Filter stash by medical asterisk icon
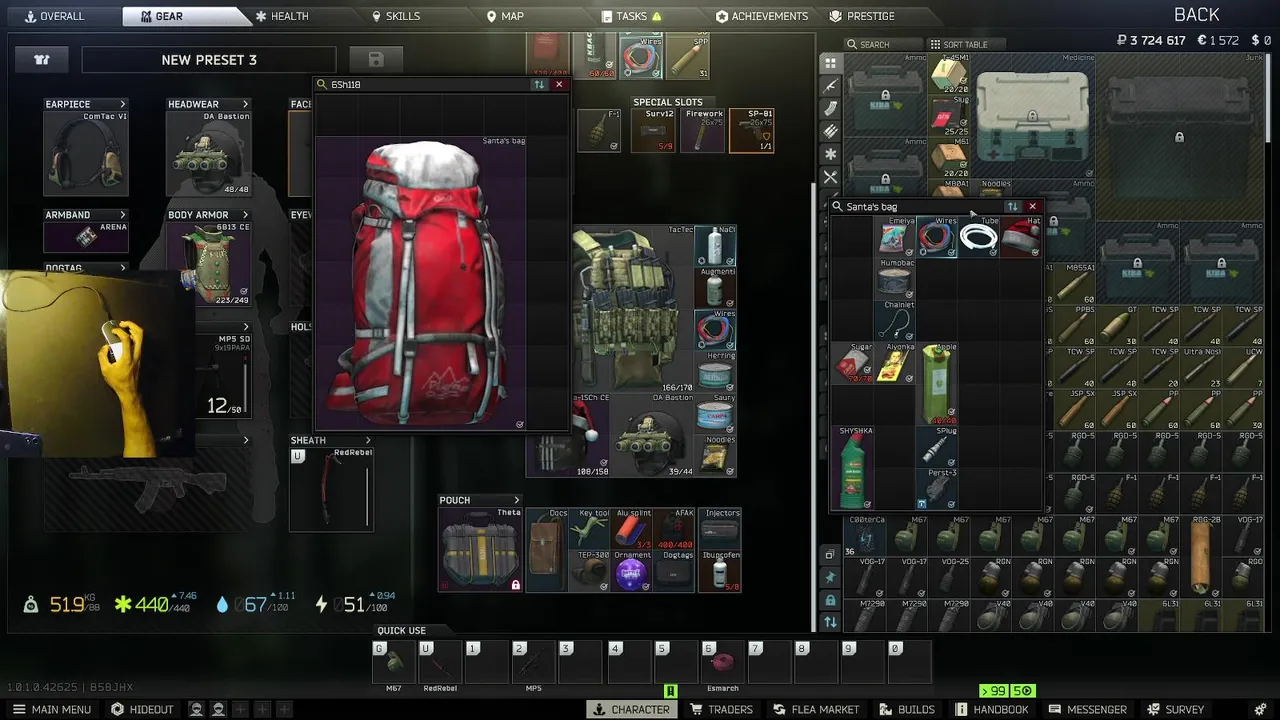The height and width of the screenshot is (720, 1280). click(830, 154)
